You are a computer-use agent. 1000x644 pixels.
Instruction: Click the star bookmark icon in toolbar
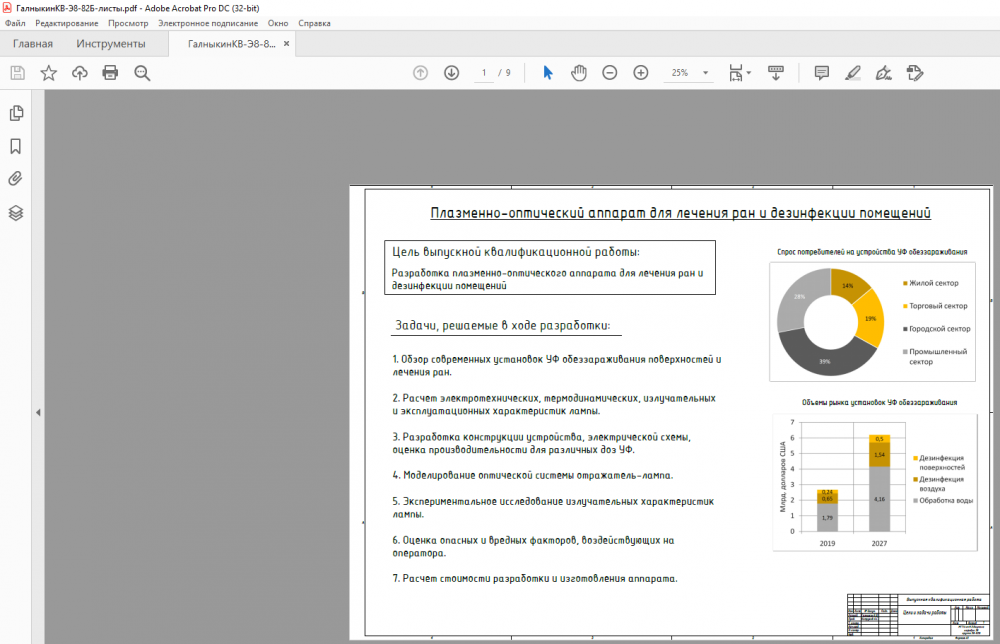tap(48, 73)
